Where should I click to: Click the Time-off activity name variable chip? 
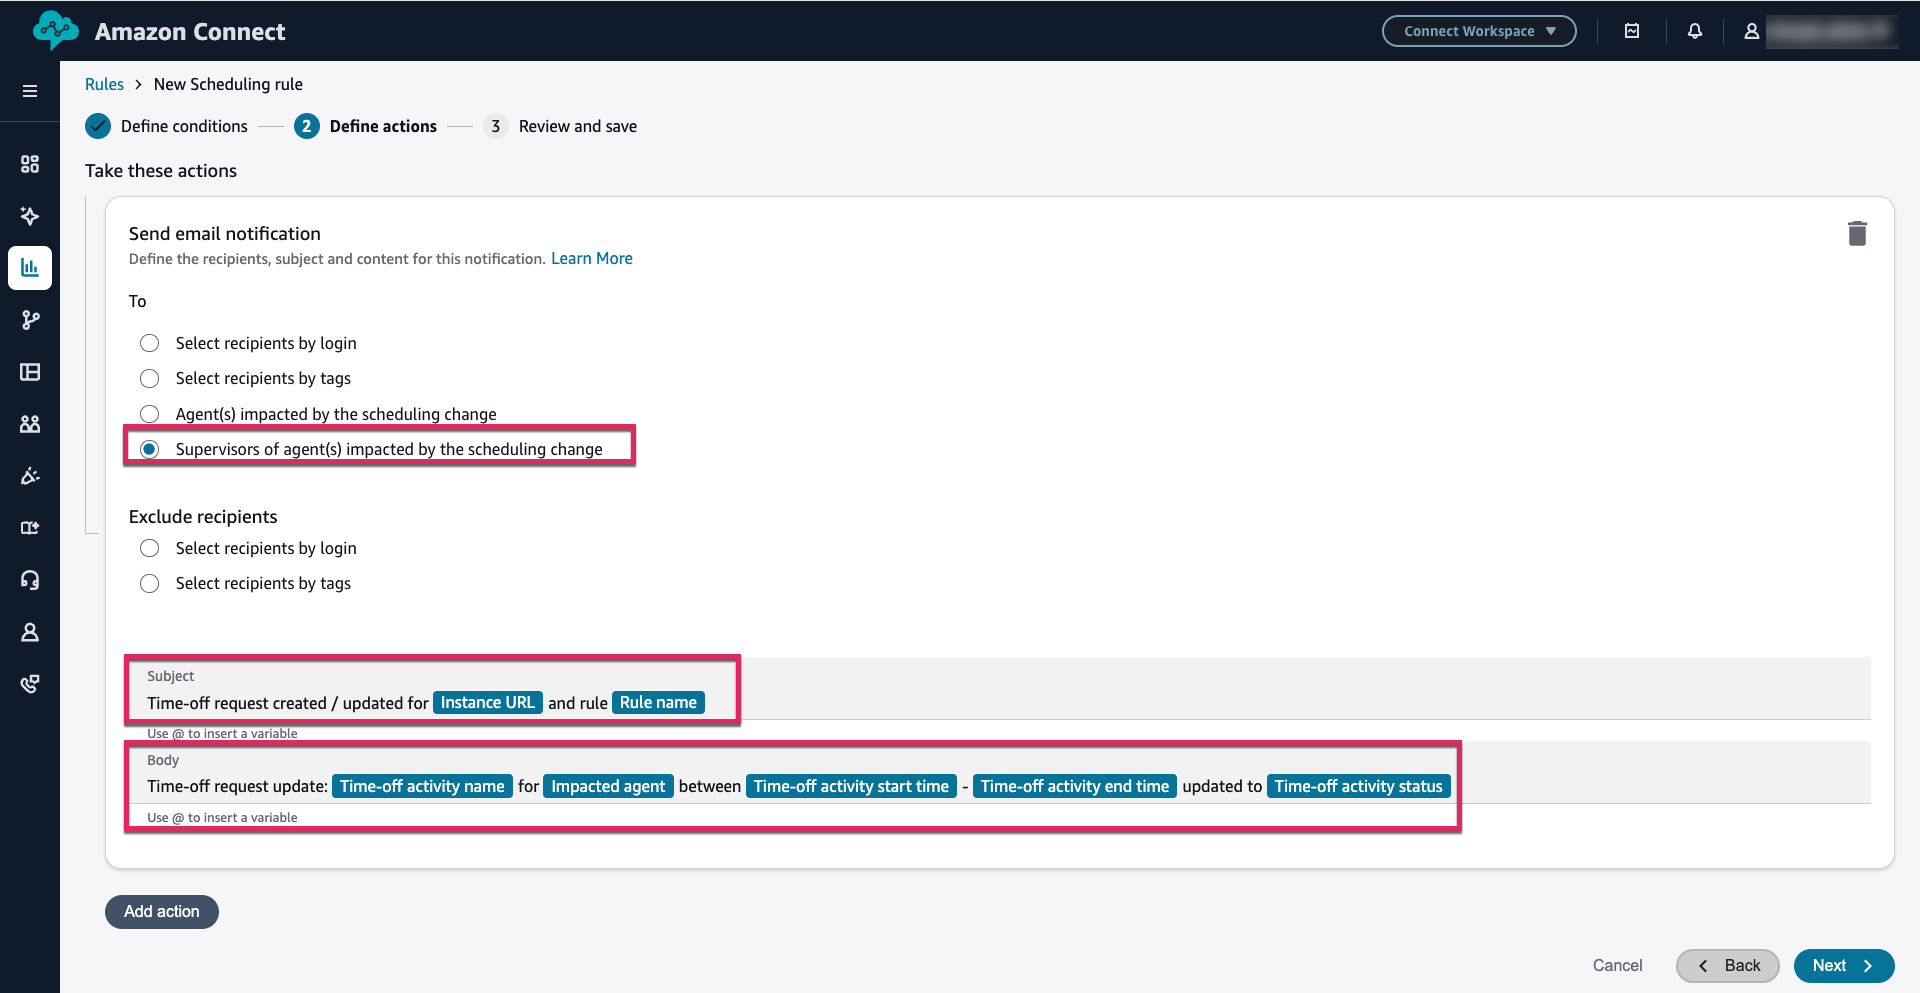coord(422,787)
